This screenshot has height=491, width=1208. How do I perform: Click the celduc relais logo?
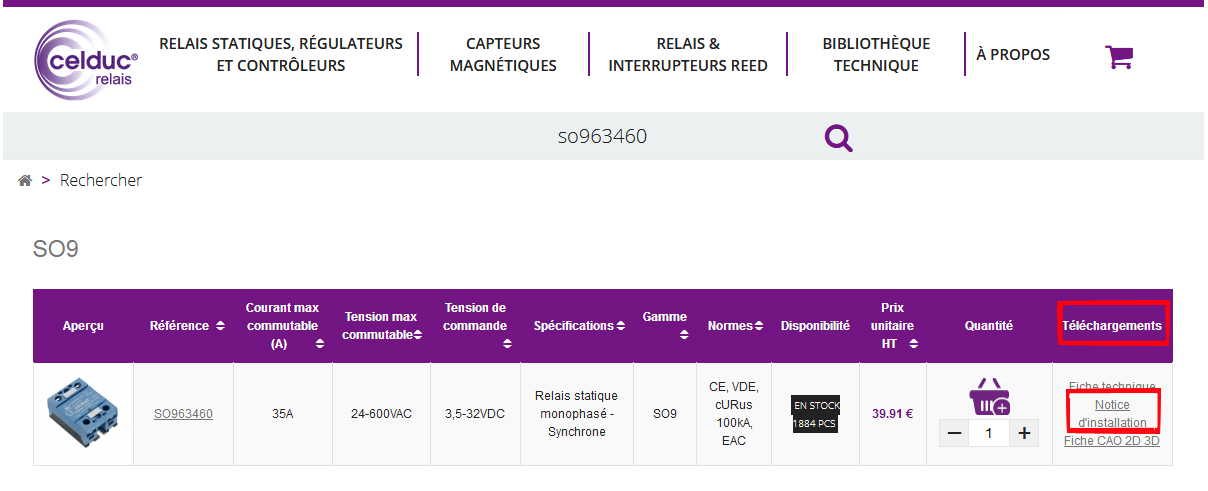coord(85,60)
